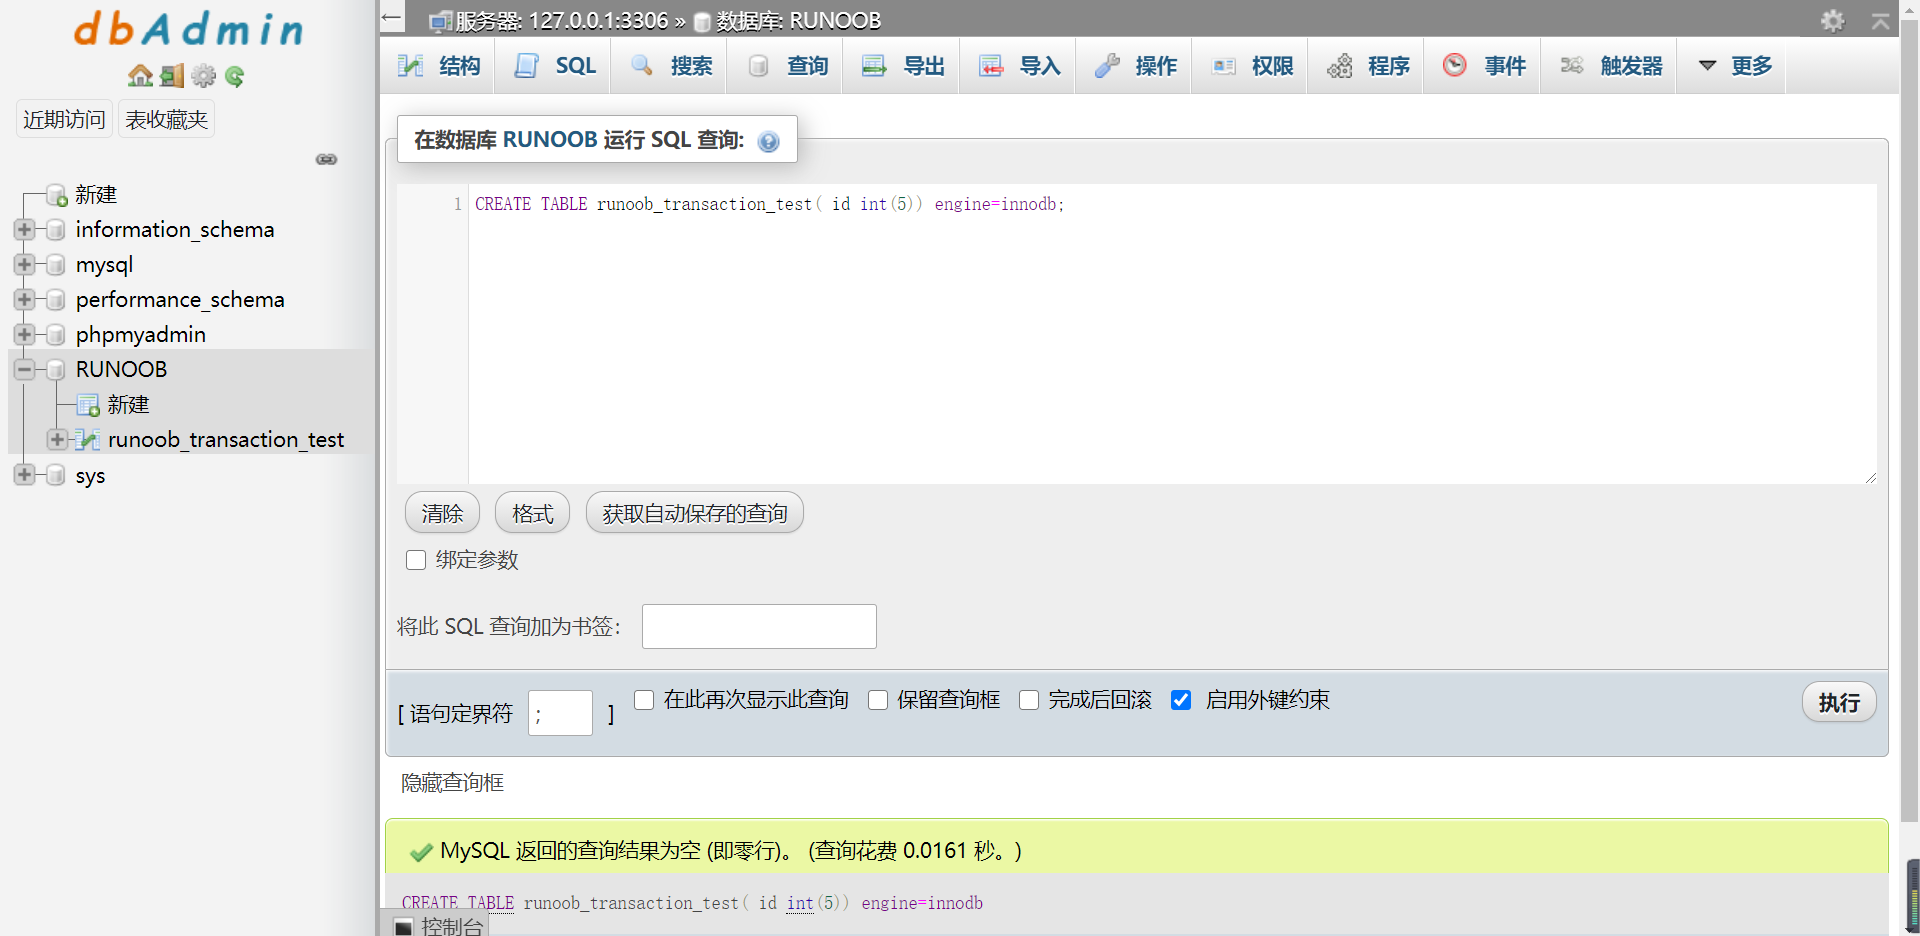This screenshot has height=936, width=1920.
Task: Click the server icon in breadcrumb
Action: coord(440,21)
